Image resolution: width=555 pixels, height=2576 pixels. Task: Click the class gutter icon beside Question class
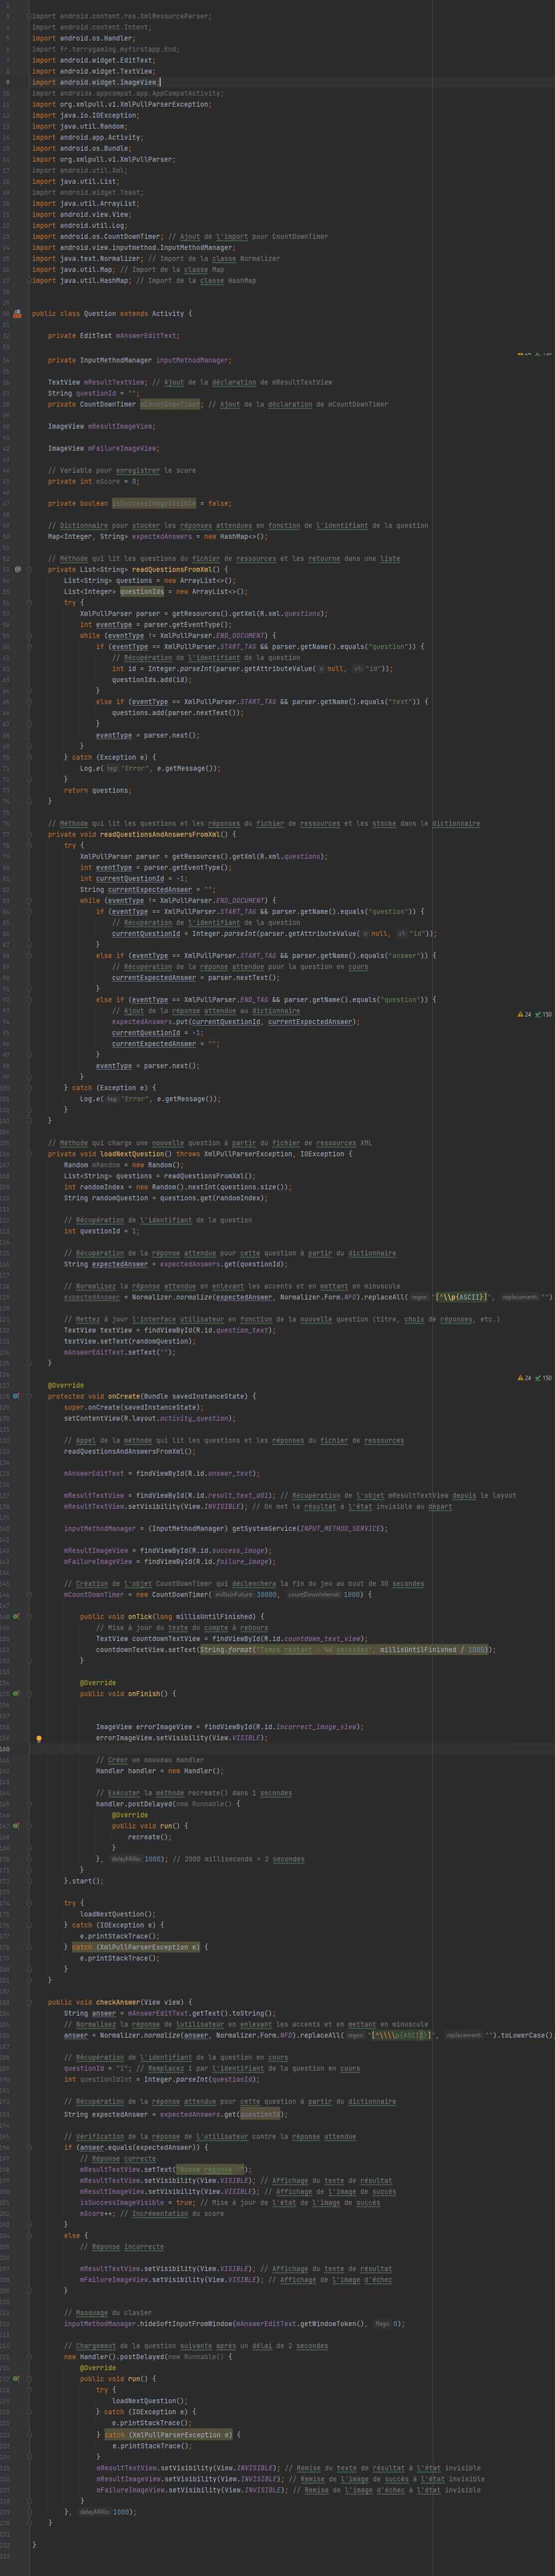click(17, 314)
